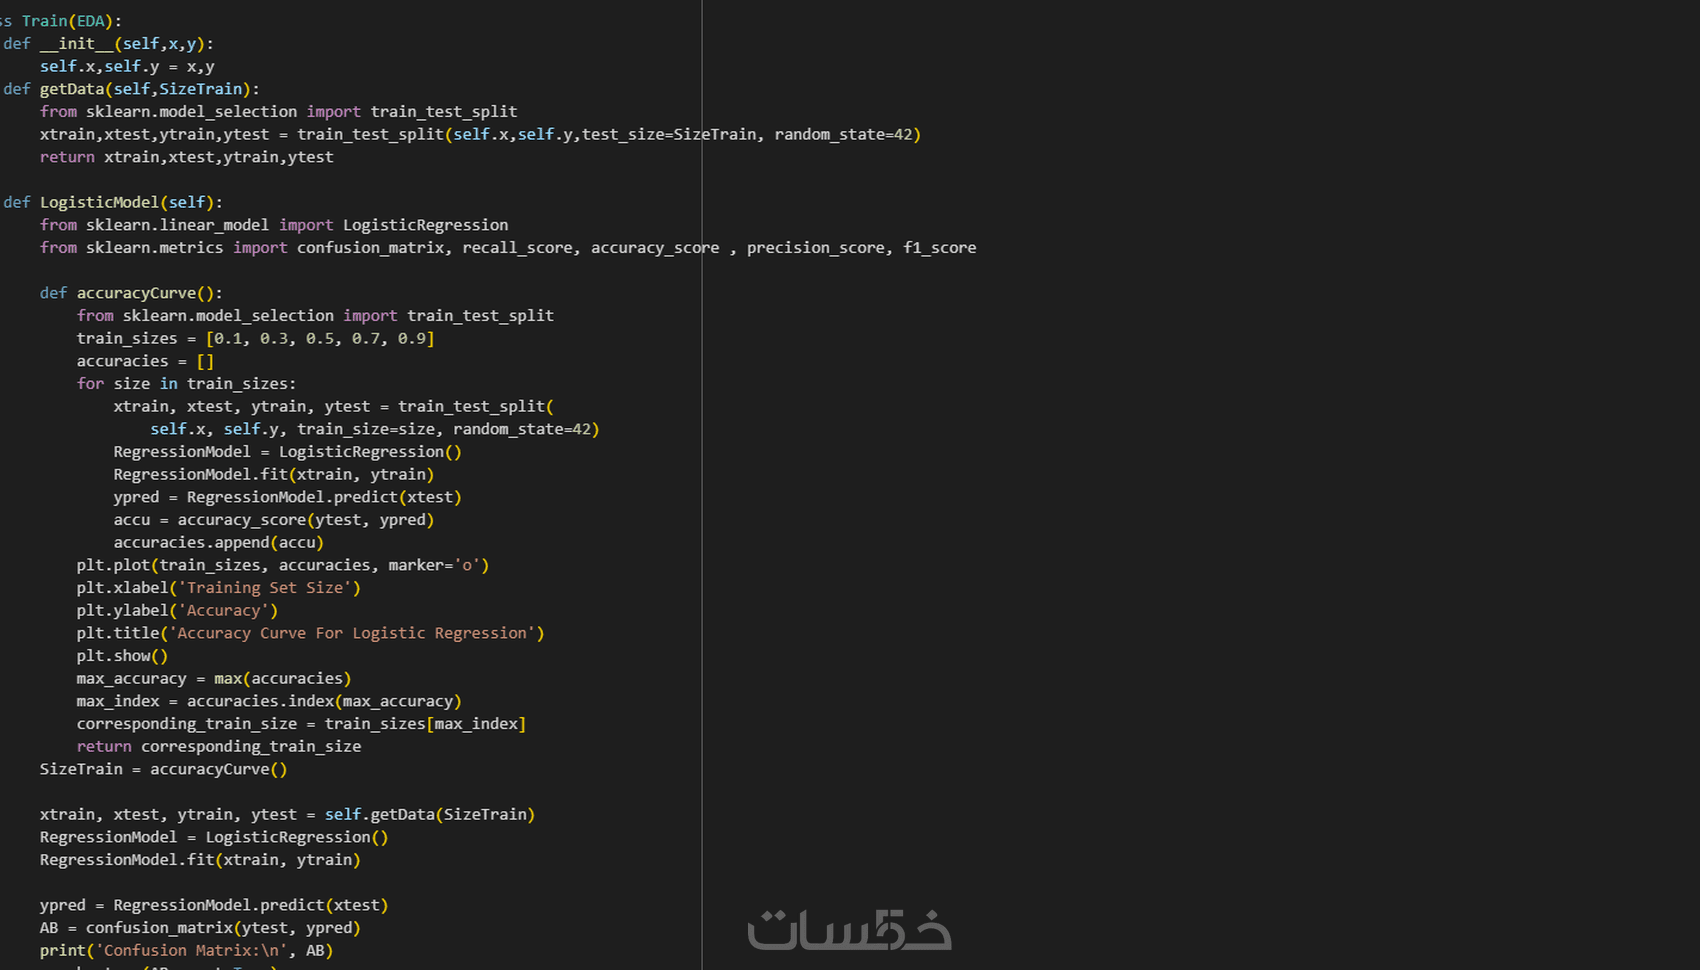Click the 'Training Set Size' string
1700x970 pixels.
[267, 587]
